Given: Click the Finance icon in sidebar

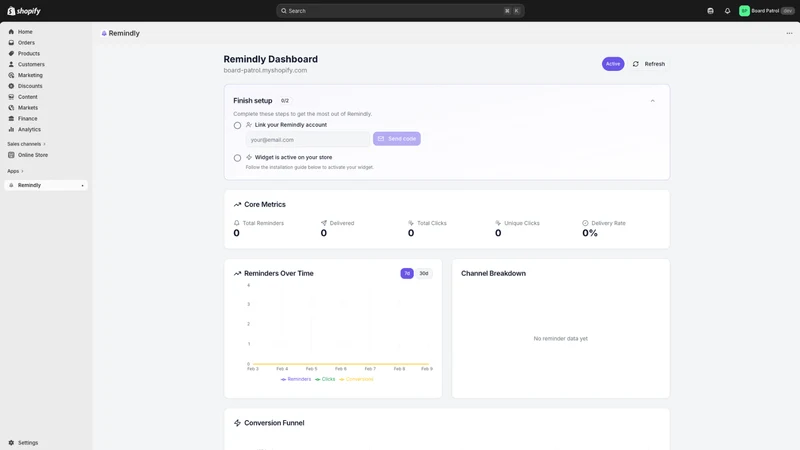Looking at the screenshot, I should click(x=11, y=118).
